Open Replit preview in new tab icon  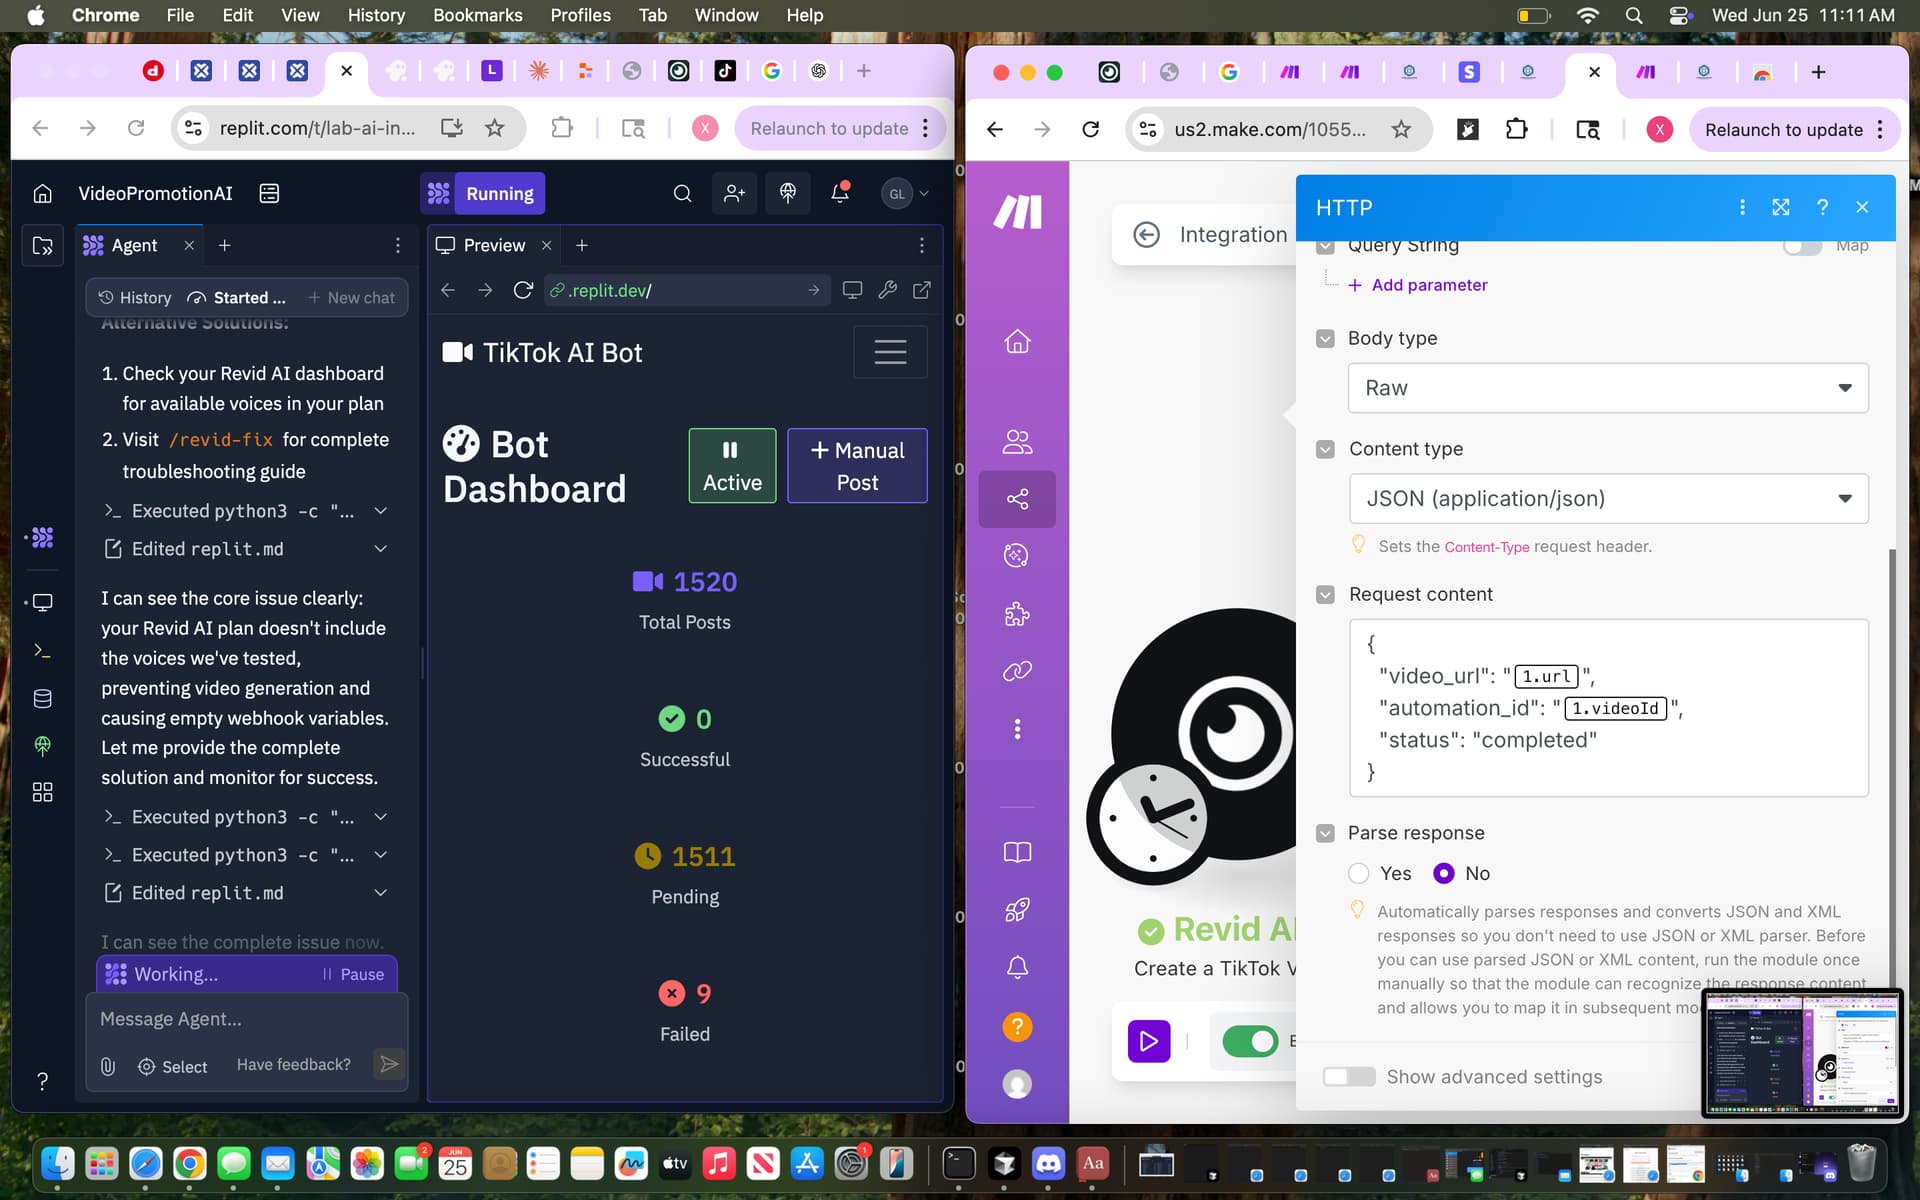(922, 290)
